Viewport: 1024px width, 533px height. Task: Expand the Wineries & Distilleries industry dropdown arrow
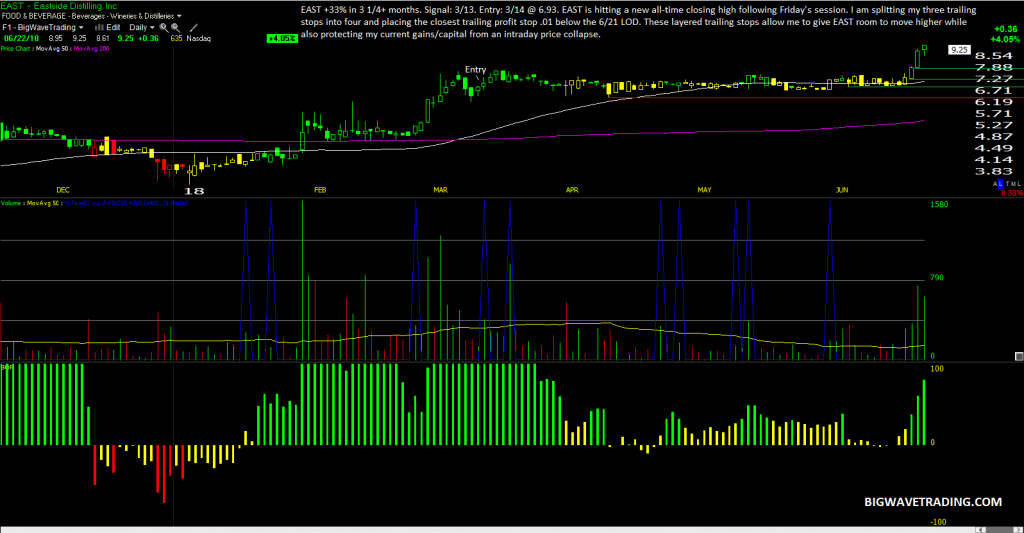[179, 16]
